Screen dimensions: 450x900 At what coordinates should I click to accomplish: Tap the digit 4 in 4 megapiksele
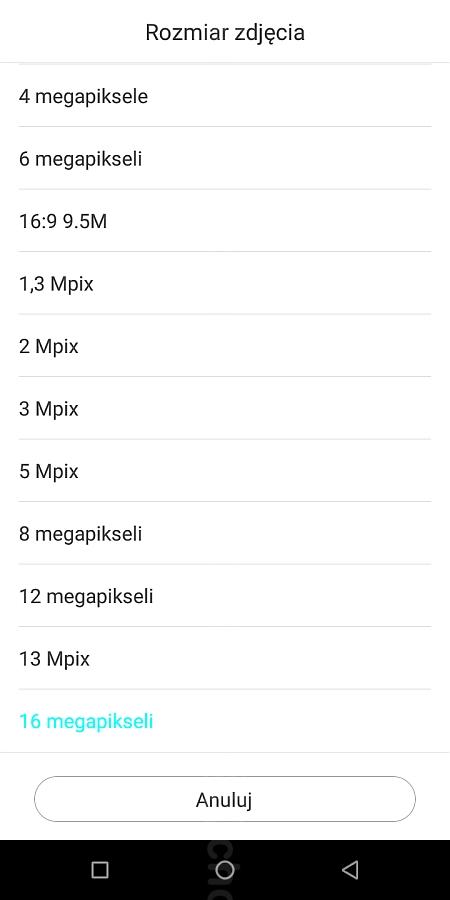point(24,96)
